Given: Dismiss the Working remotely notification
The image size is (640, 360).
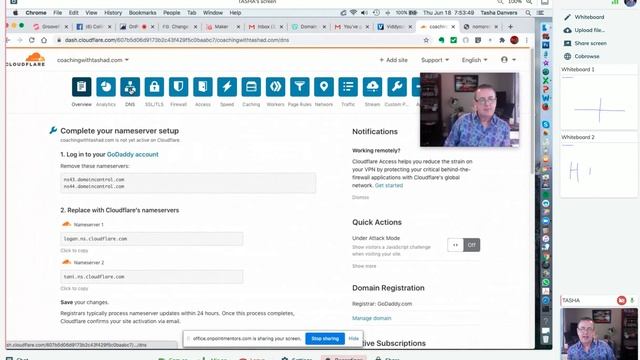Looking at the screenshot, I should [x=360, y=197].
